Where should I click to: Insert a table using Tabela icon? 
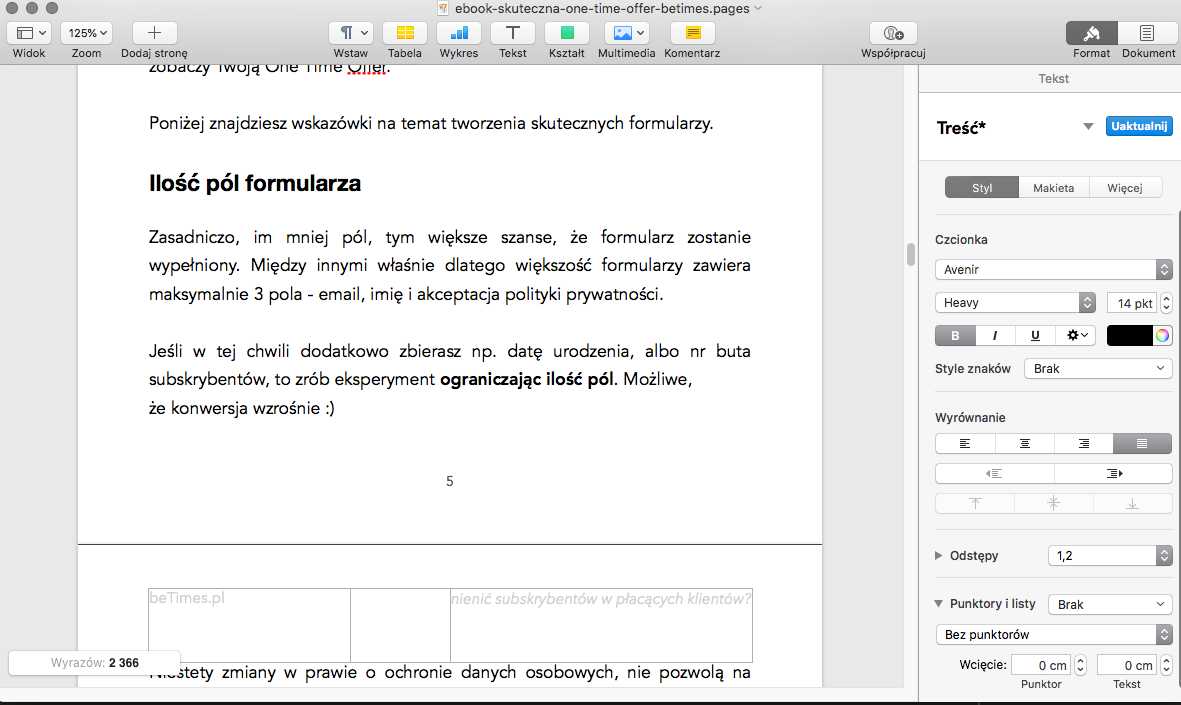pyautogui.click(x=405, y=33)
